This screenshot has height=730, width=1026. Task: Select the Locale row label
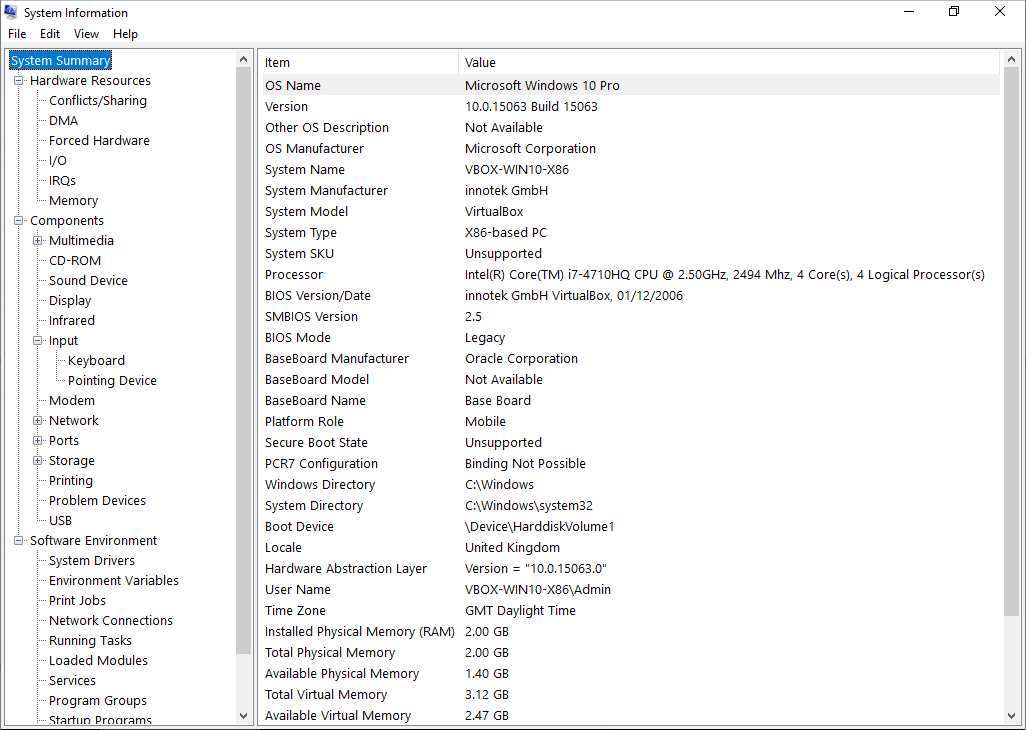click(283, 548)
